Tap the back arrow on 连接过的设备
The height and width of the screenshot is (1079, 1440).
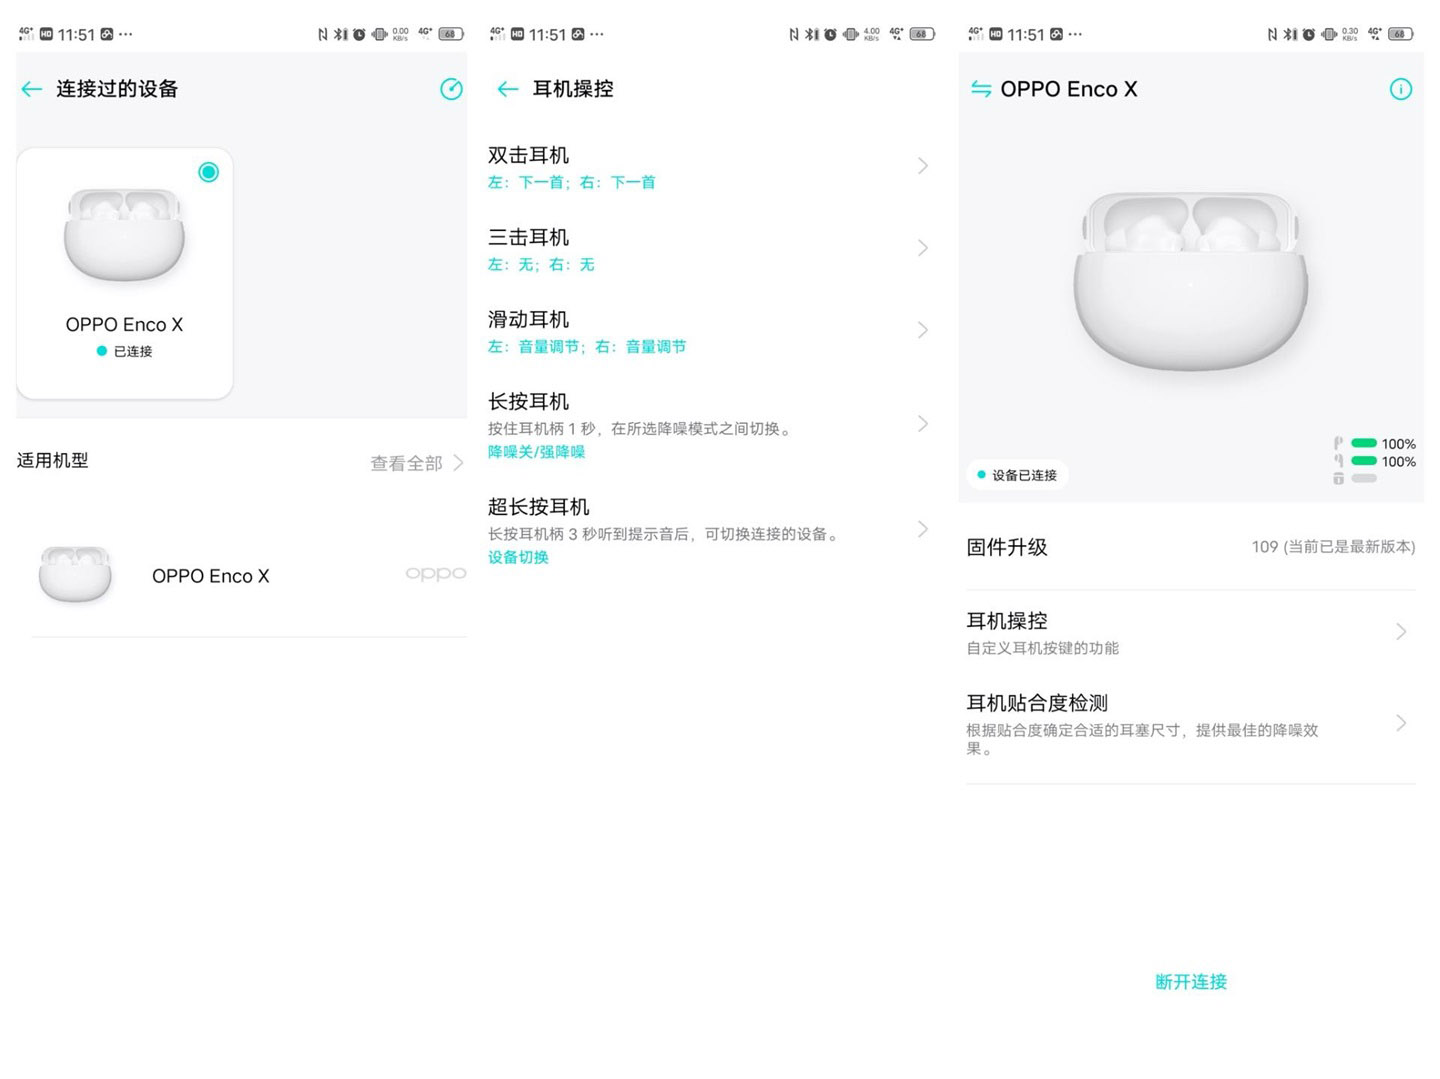31,89
